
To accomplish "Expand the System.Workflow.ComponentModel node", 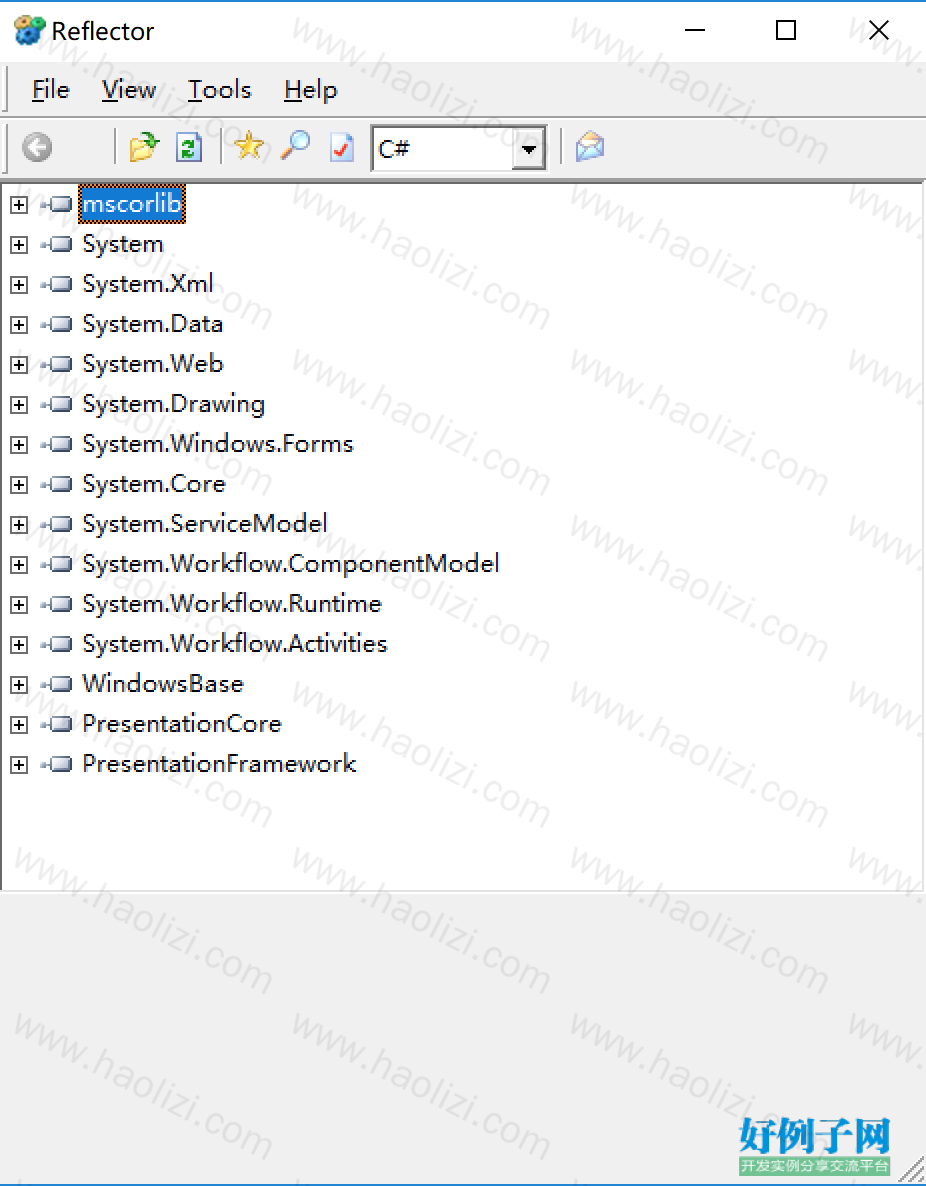I will point(19,564).
